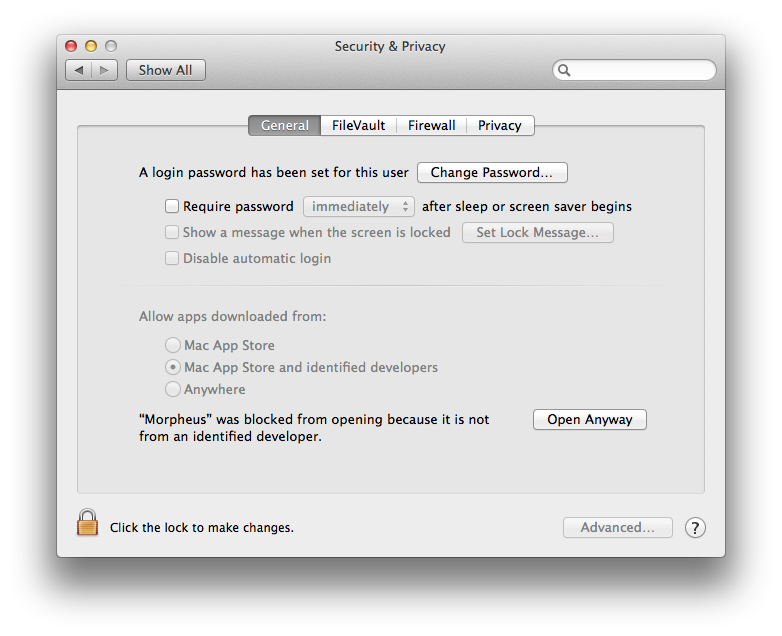Screen dimensions: 782x636
Task: Click the red close window button
Action: point(71,46)
